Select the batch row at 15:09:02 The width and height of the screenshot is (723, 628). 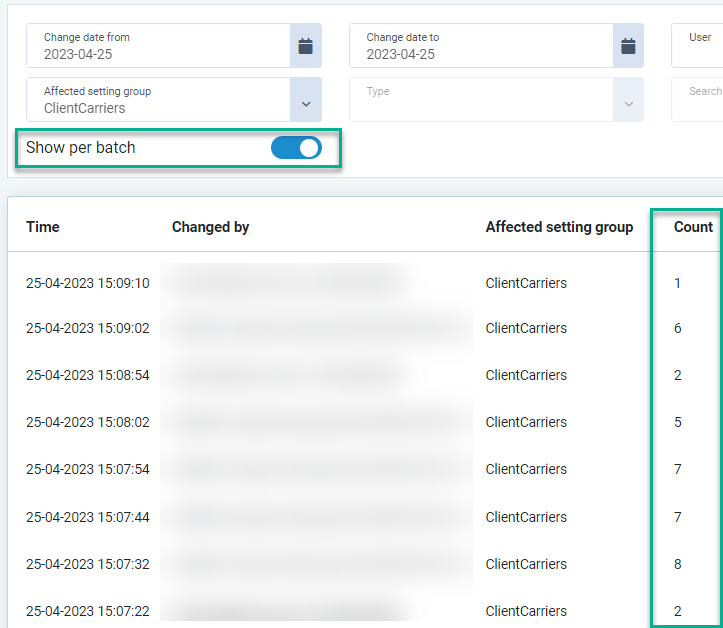(x=88, y=328)
